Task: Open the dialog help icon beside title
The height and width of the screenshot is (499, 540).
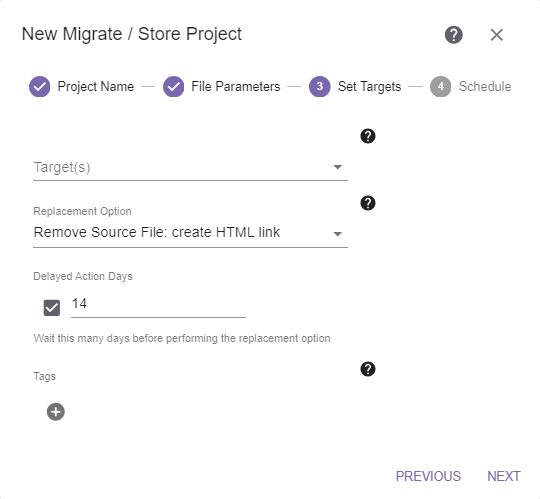Action: point(454,35)
